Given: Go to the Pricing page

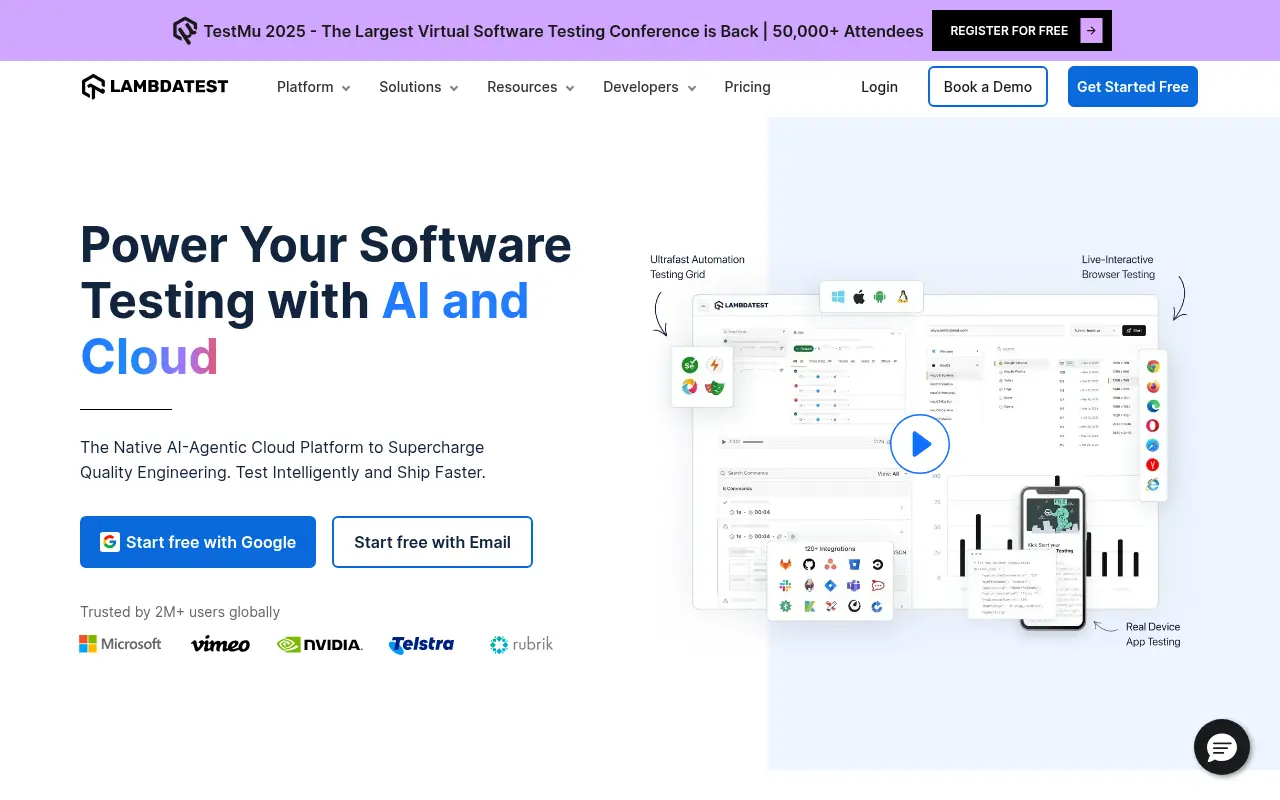Looking at the screenshot, I should click(747, 87).
